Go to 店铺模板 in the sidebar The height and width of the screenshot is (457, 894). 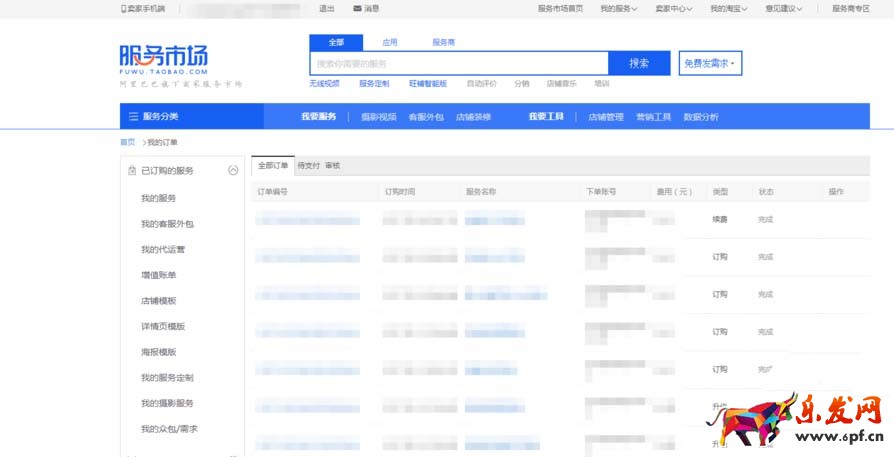pos(158,301)
